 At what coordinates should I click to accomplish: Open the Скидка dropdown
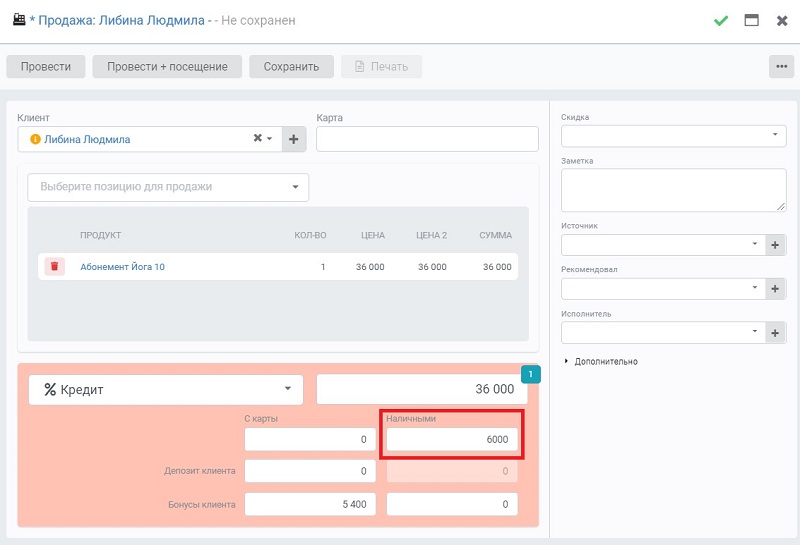click(x=673, y=136)
